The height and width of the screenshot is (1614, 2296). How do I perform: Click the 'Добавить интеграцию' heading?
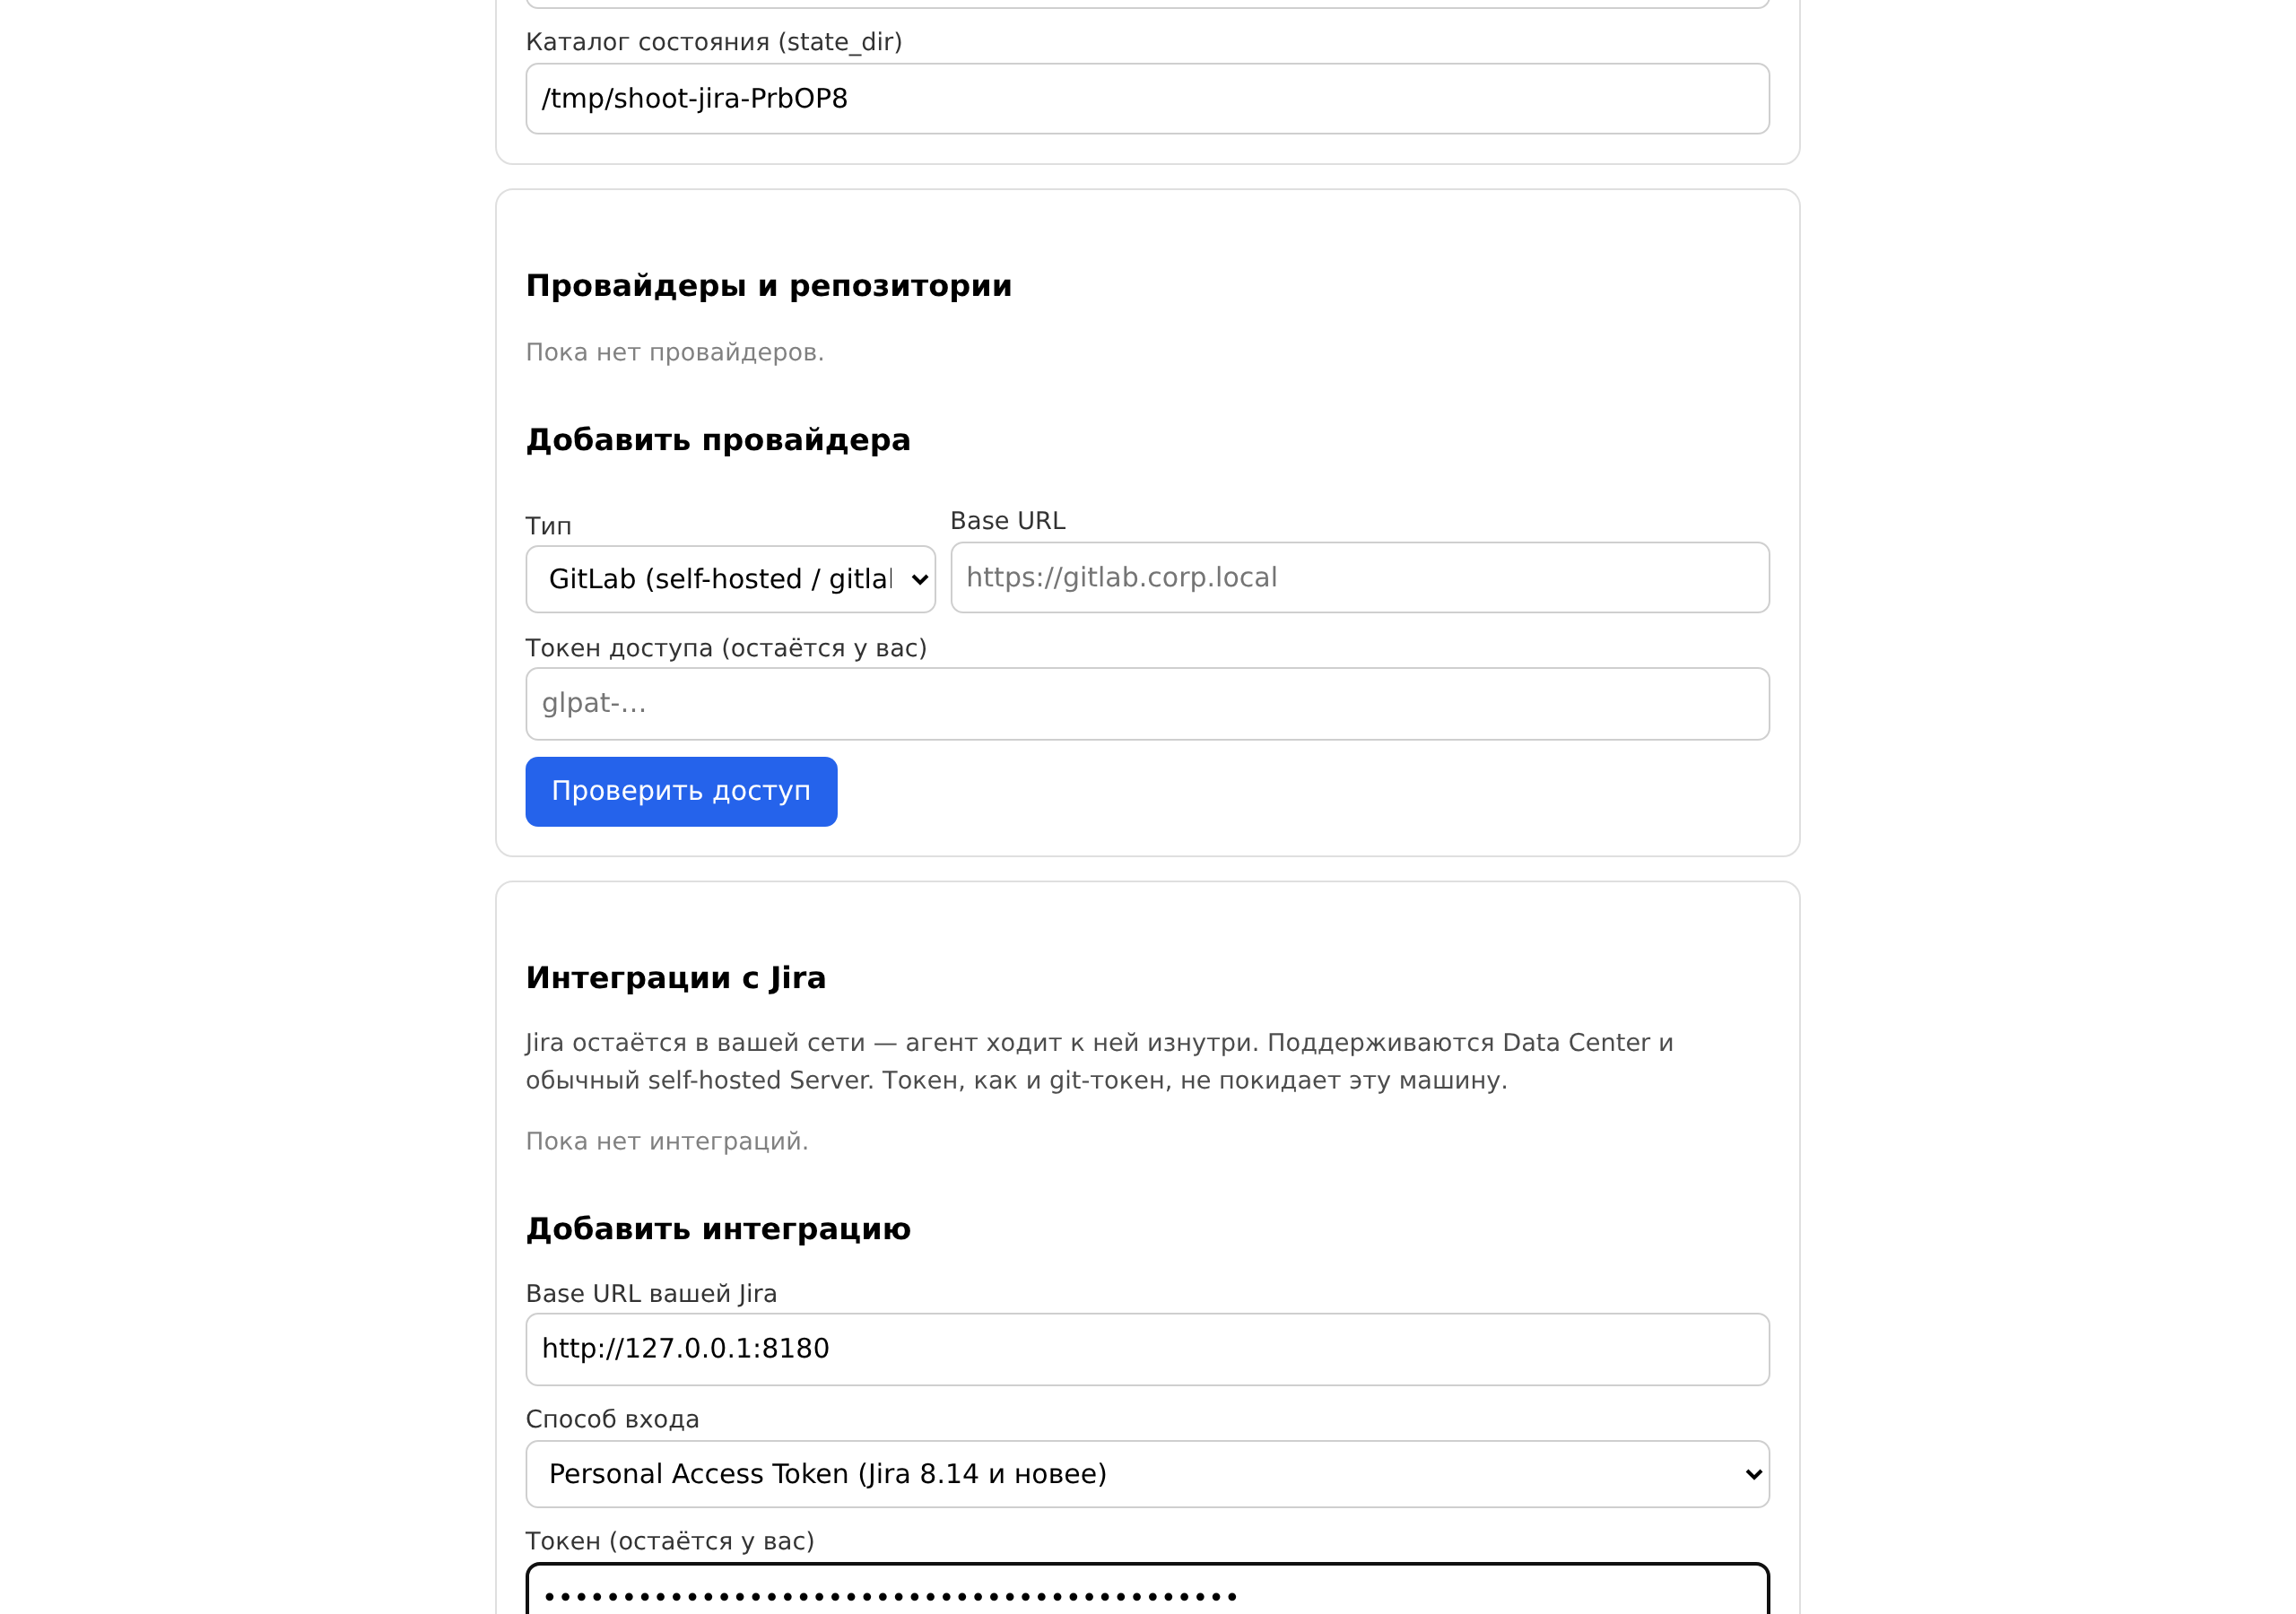tap(718, 1229)
